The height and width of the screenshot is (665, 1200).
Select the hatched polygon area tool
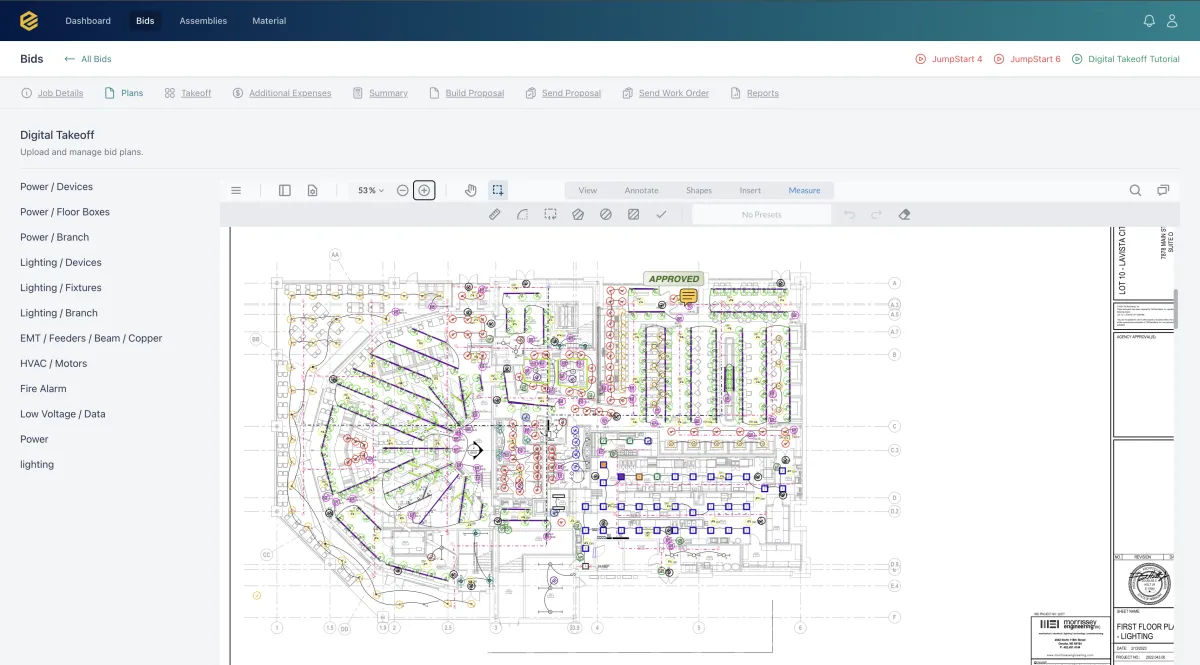click(577, 214)
